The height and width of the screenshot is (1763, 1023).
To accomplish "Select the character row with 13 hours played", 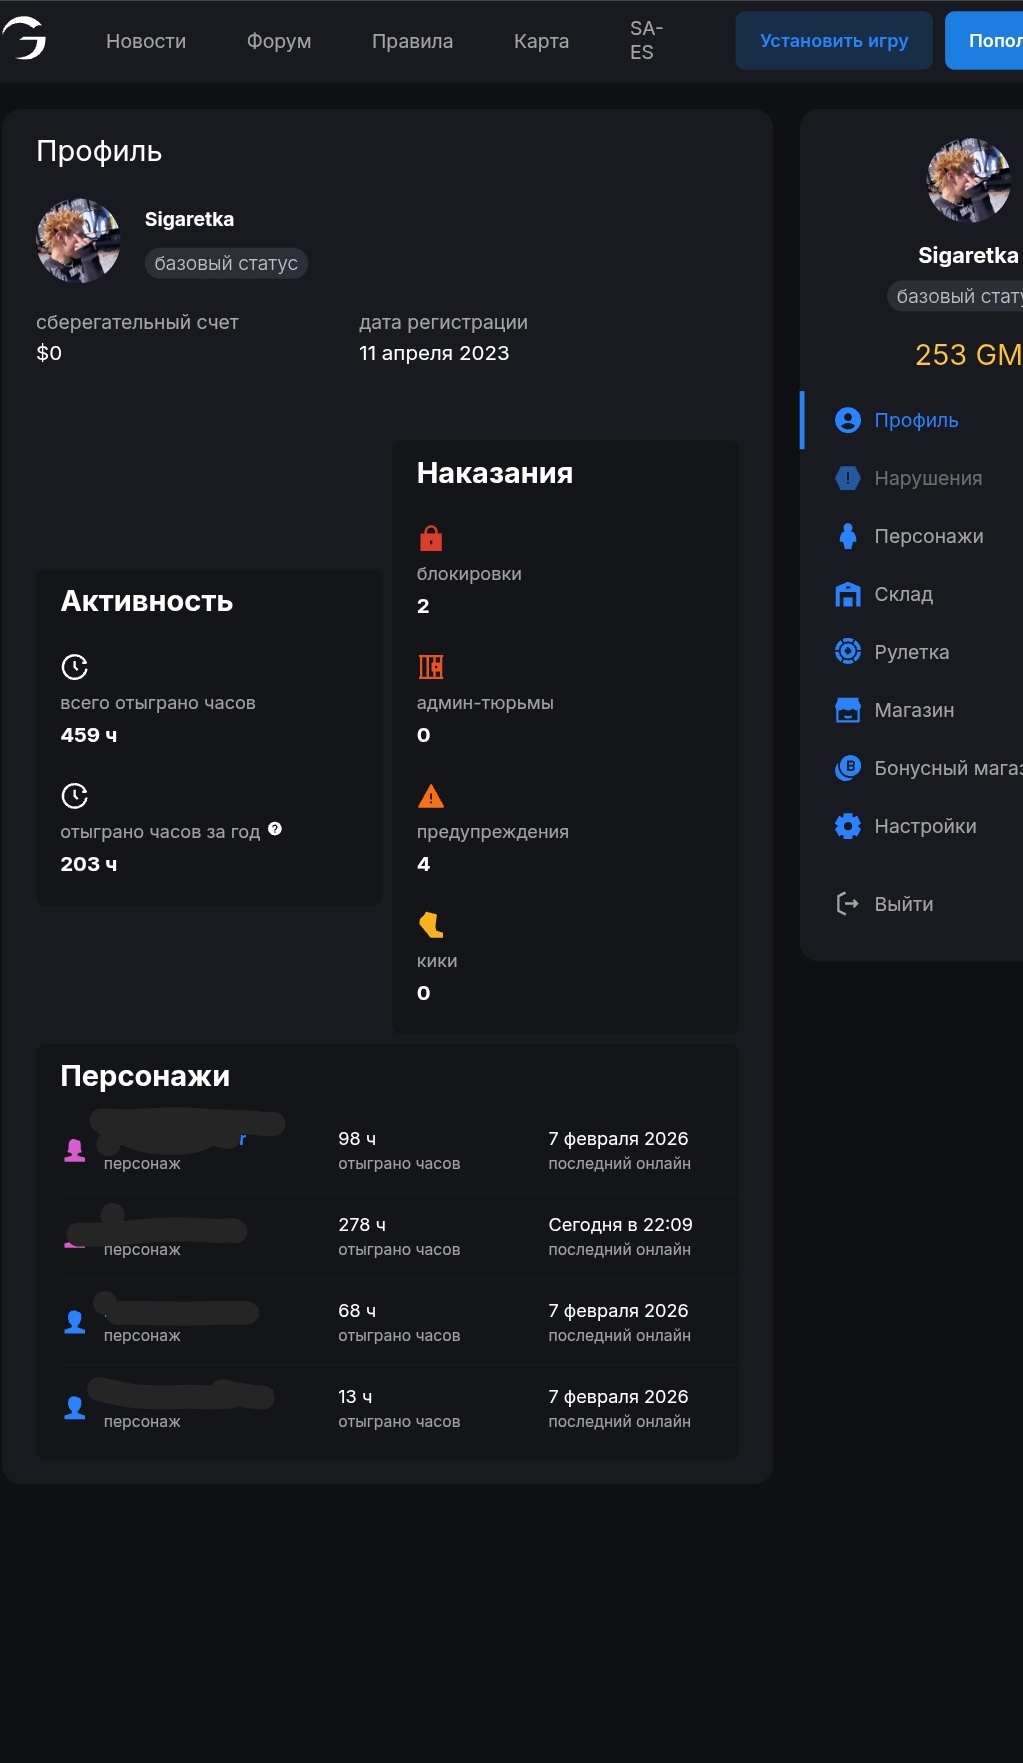I will [387, 1408].
